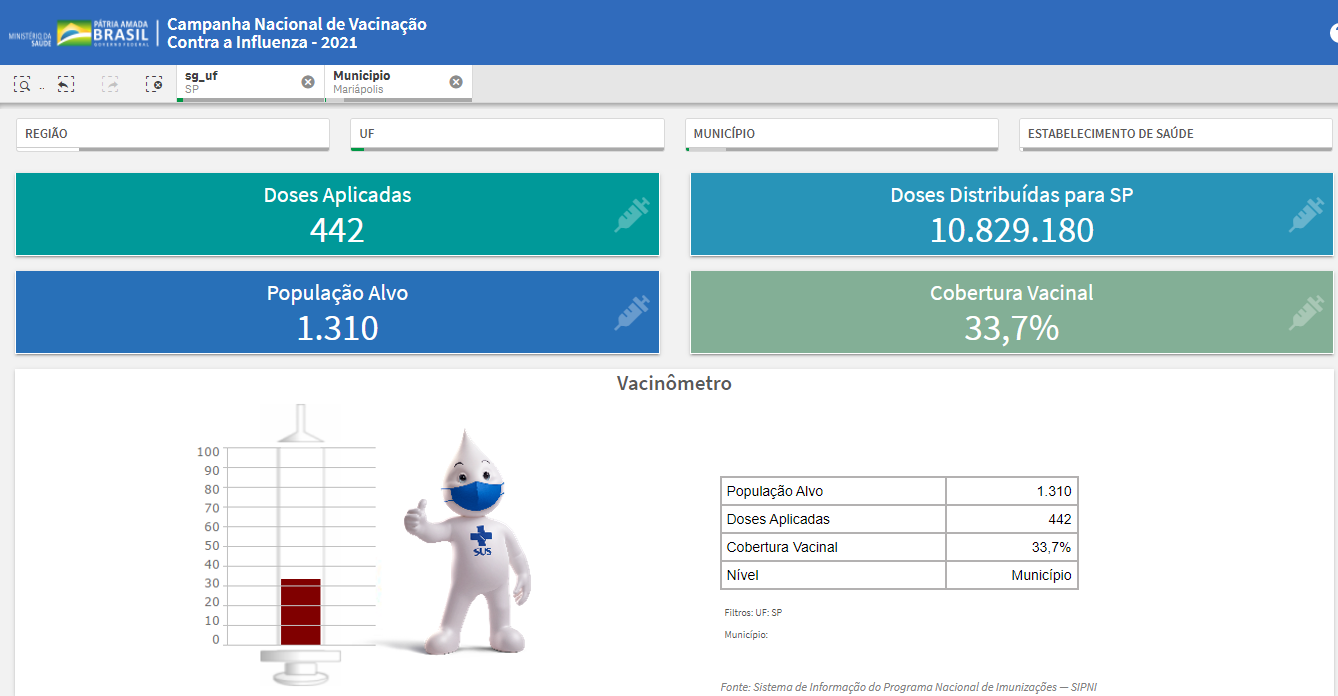Click the syringe icon on População Alvo

coord(632,313)
